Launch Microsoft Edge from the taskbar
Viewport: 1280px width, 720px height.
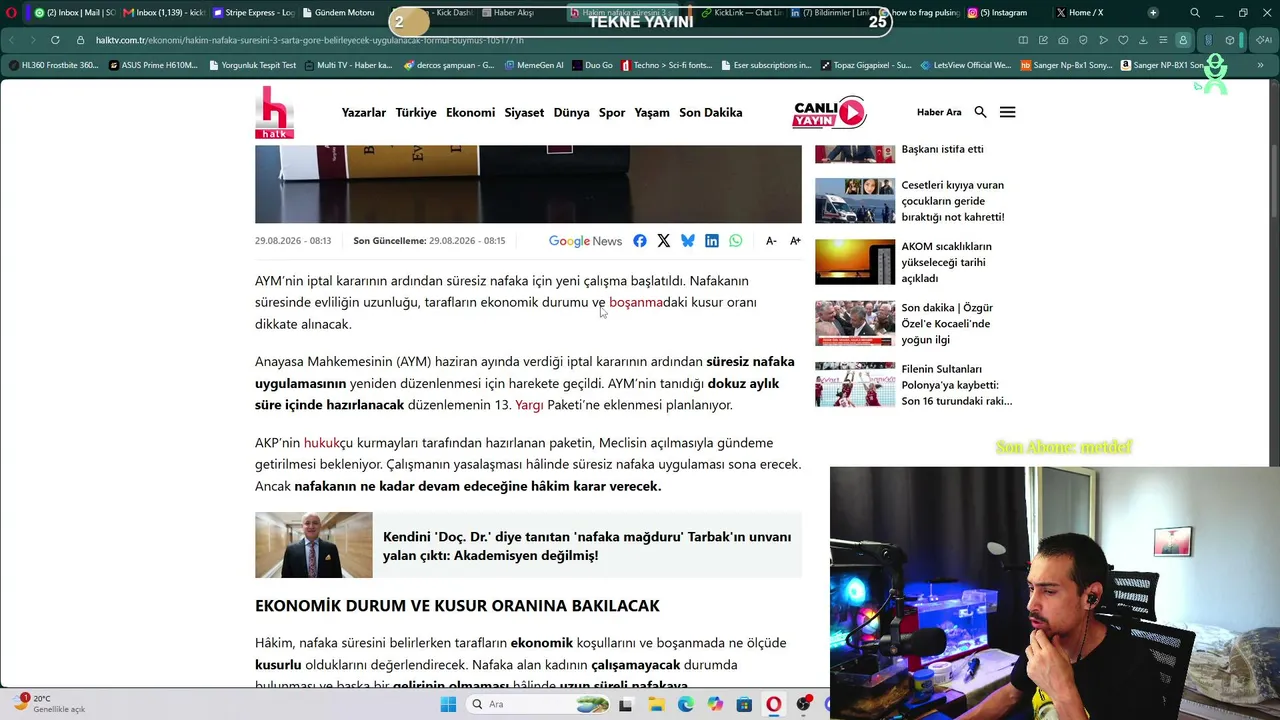point(685,704)
